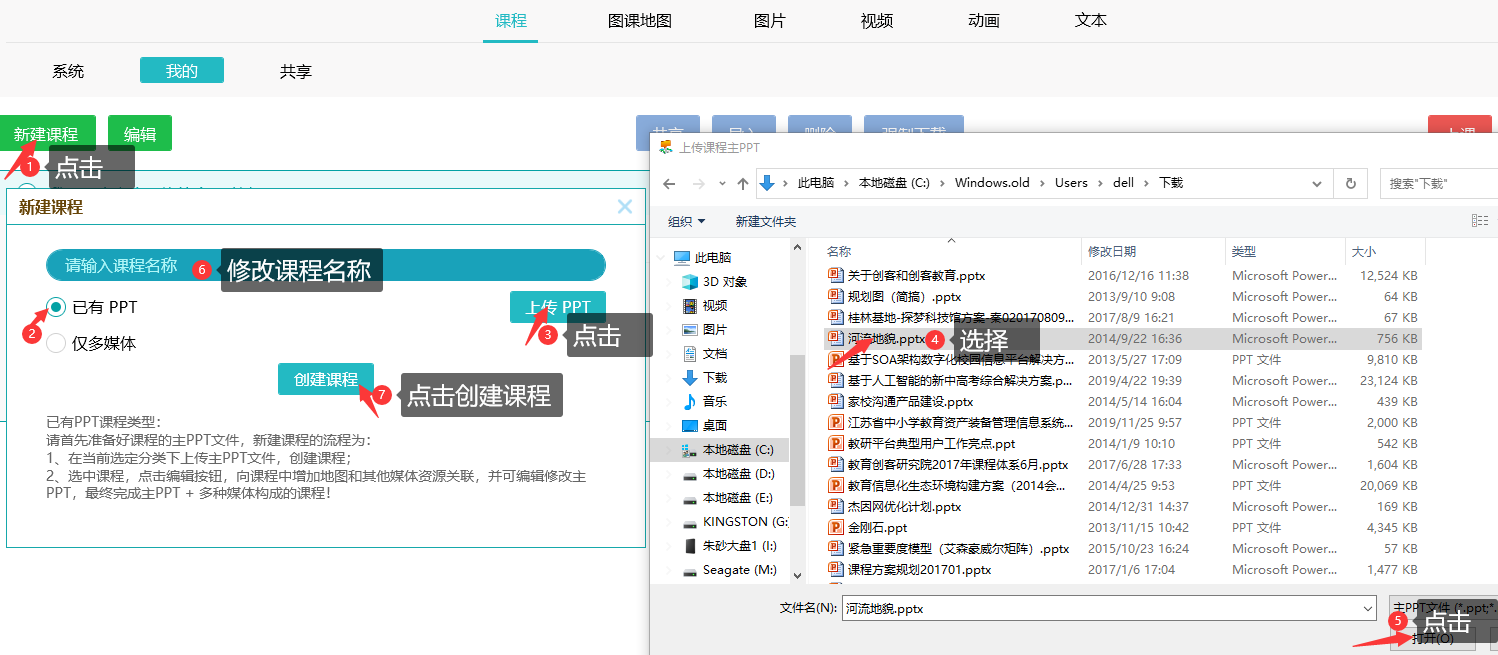
Task: Select the 3D 对象 folder icon
Action: point(689,282)
